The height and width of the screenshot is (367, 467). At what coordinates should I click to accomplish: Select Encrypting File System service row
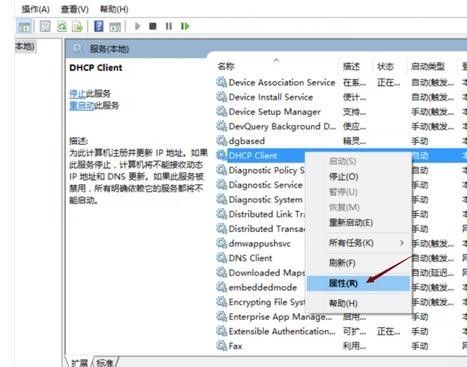pos(260,302)
